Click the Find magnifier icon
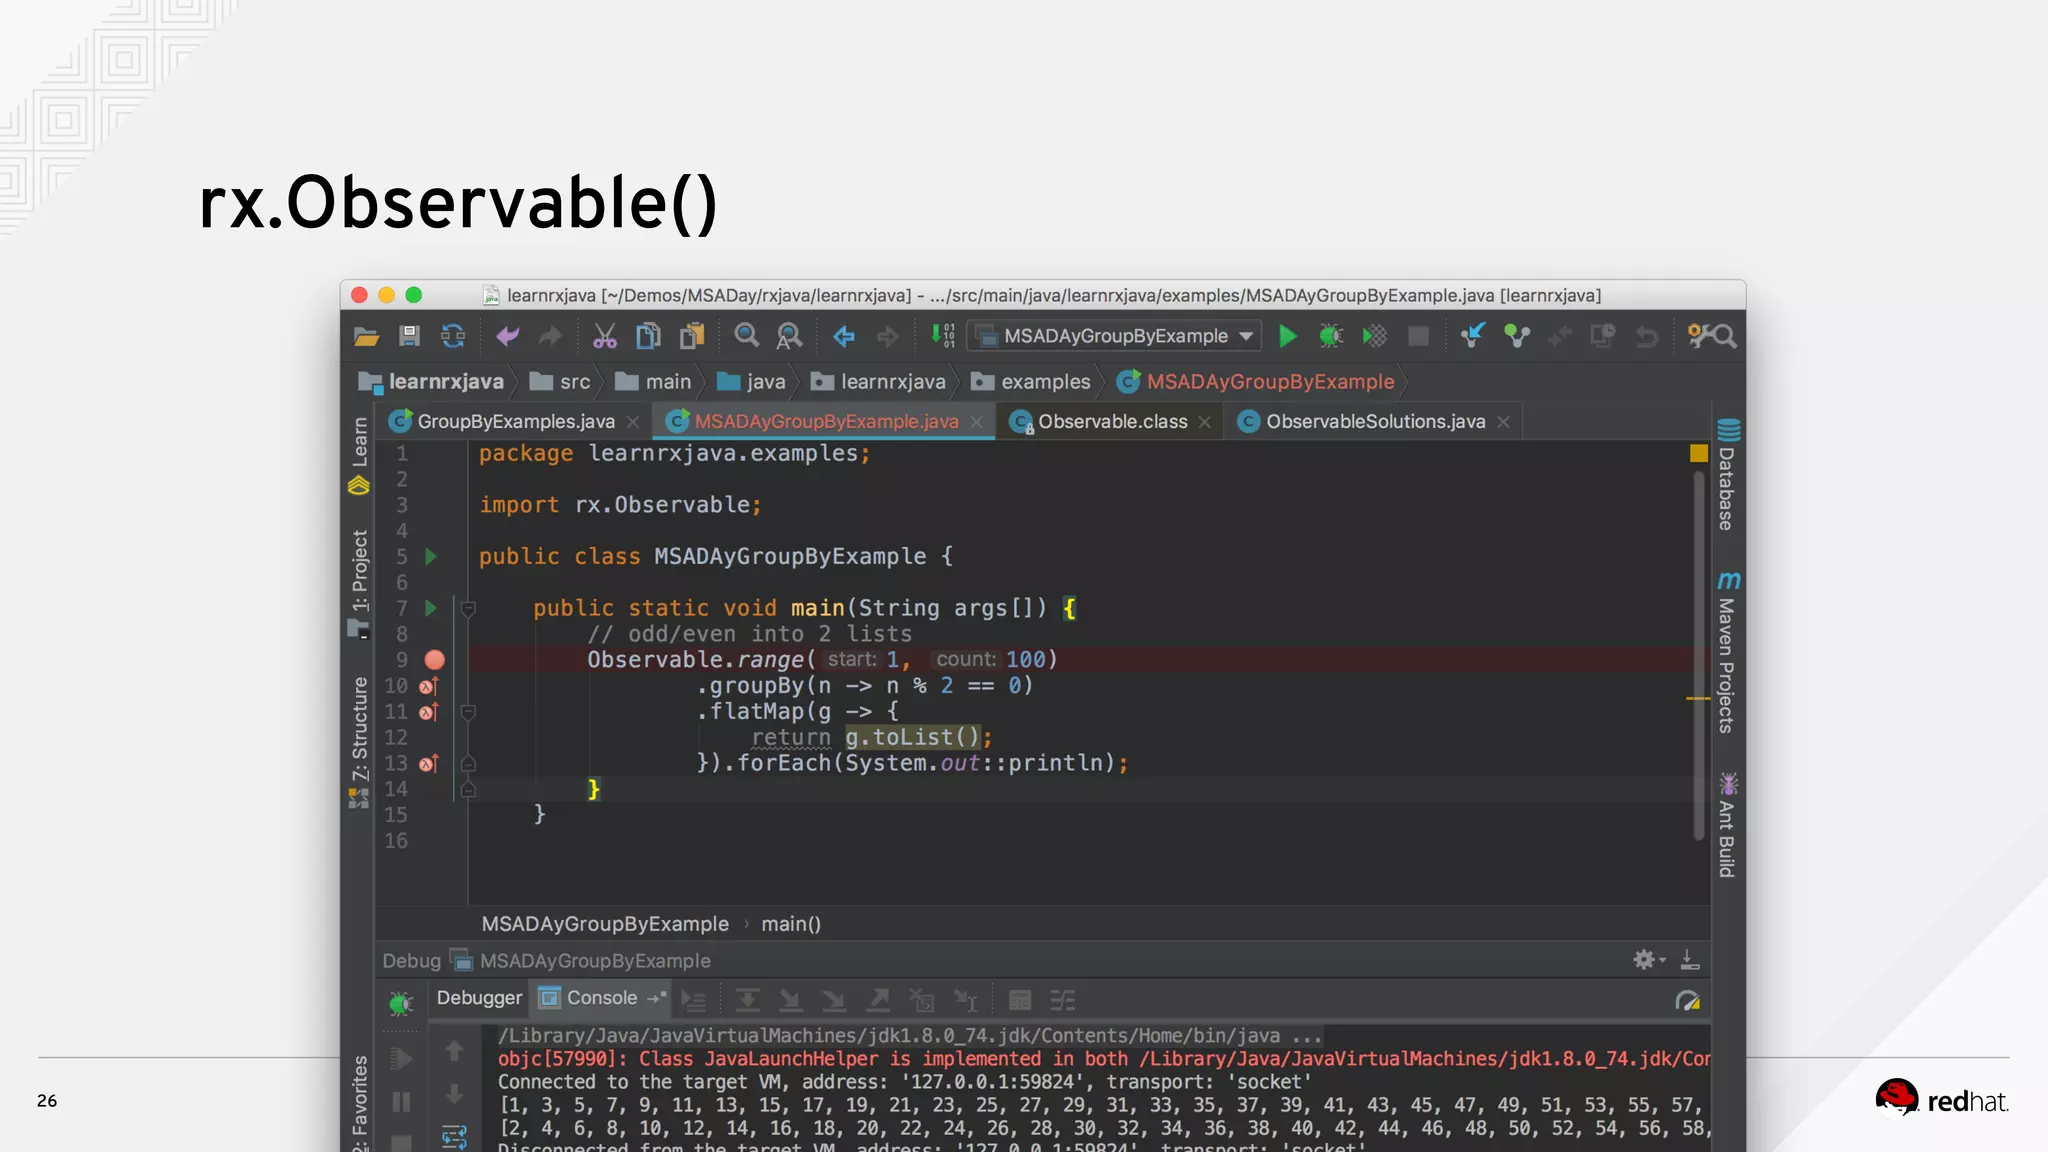The width and height of the screenshot is (2048, 1152). (x=746, y=336)
